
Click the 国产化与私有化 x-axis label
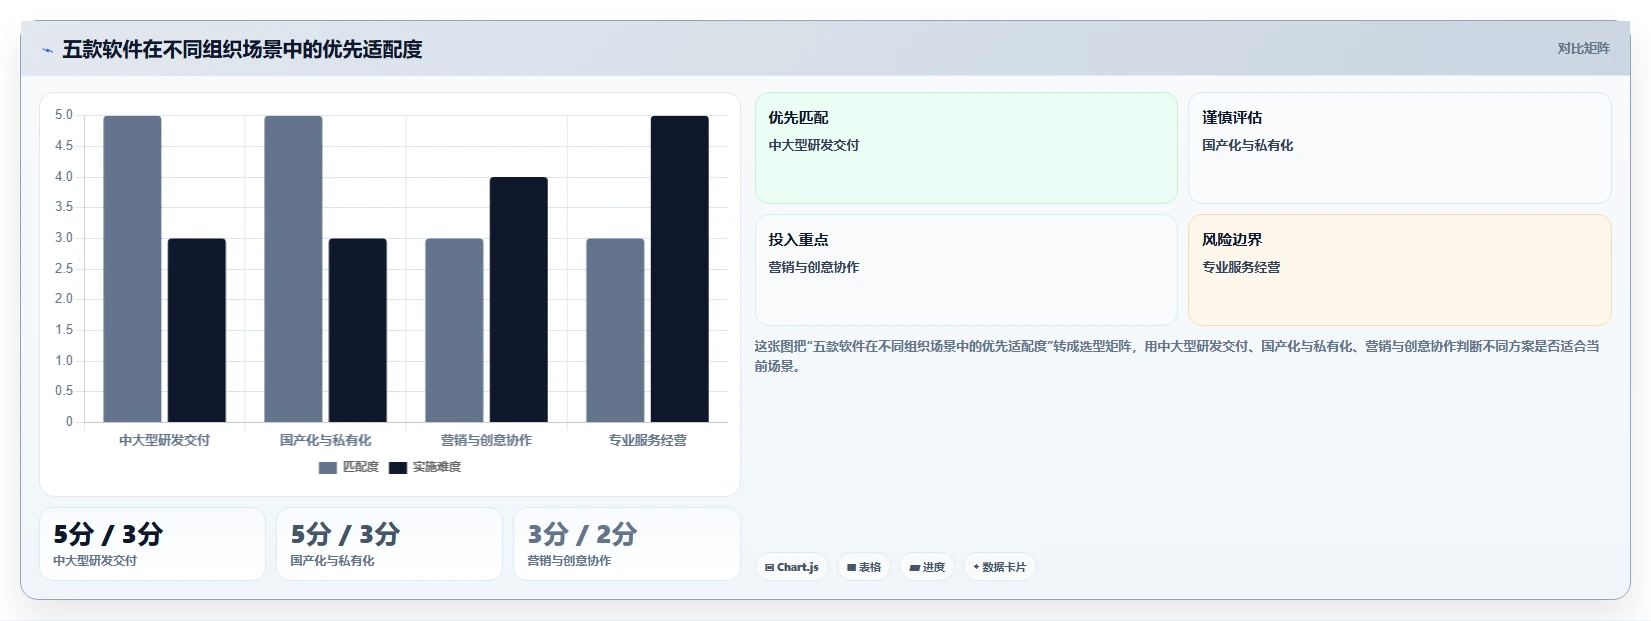coord(326,440)
